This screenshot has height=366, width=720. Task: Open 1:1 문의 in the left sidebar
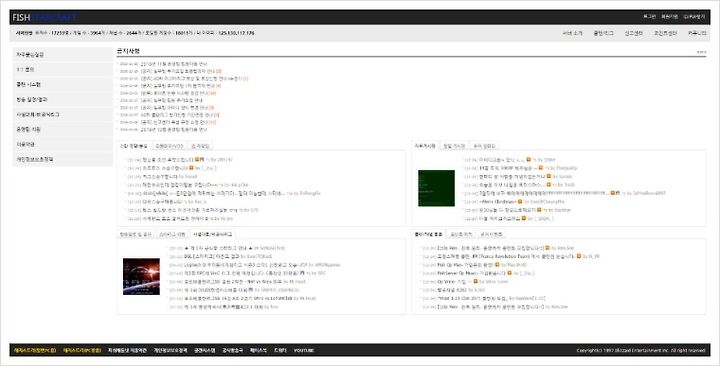pyautogui.click(x=62, y=69)
